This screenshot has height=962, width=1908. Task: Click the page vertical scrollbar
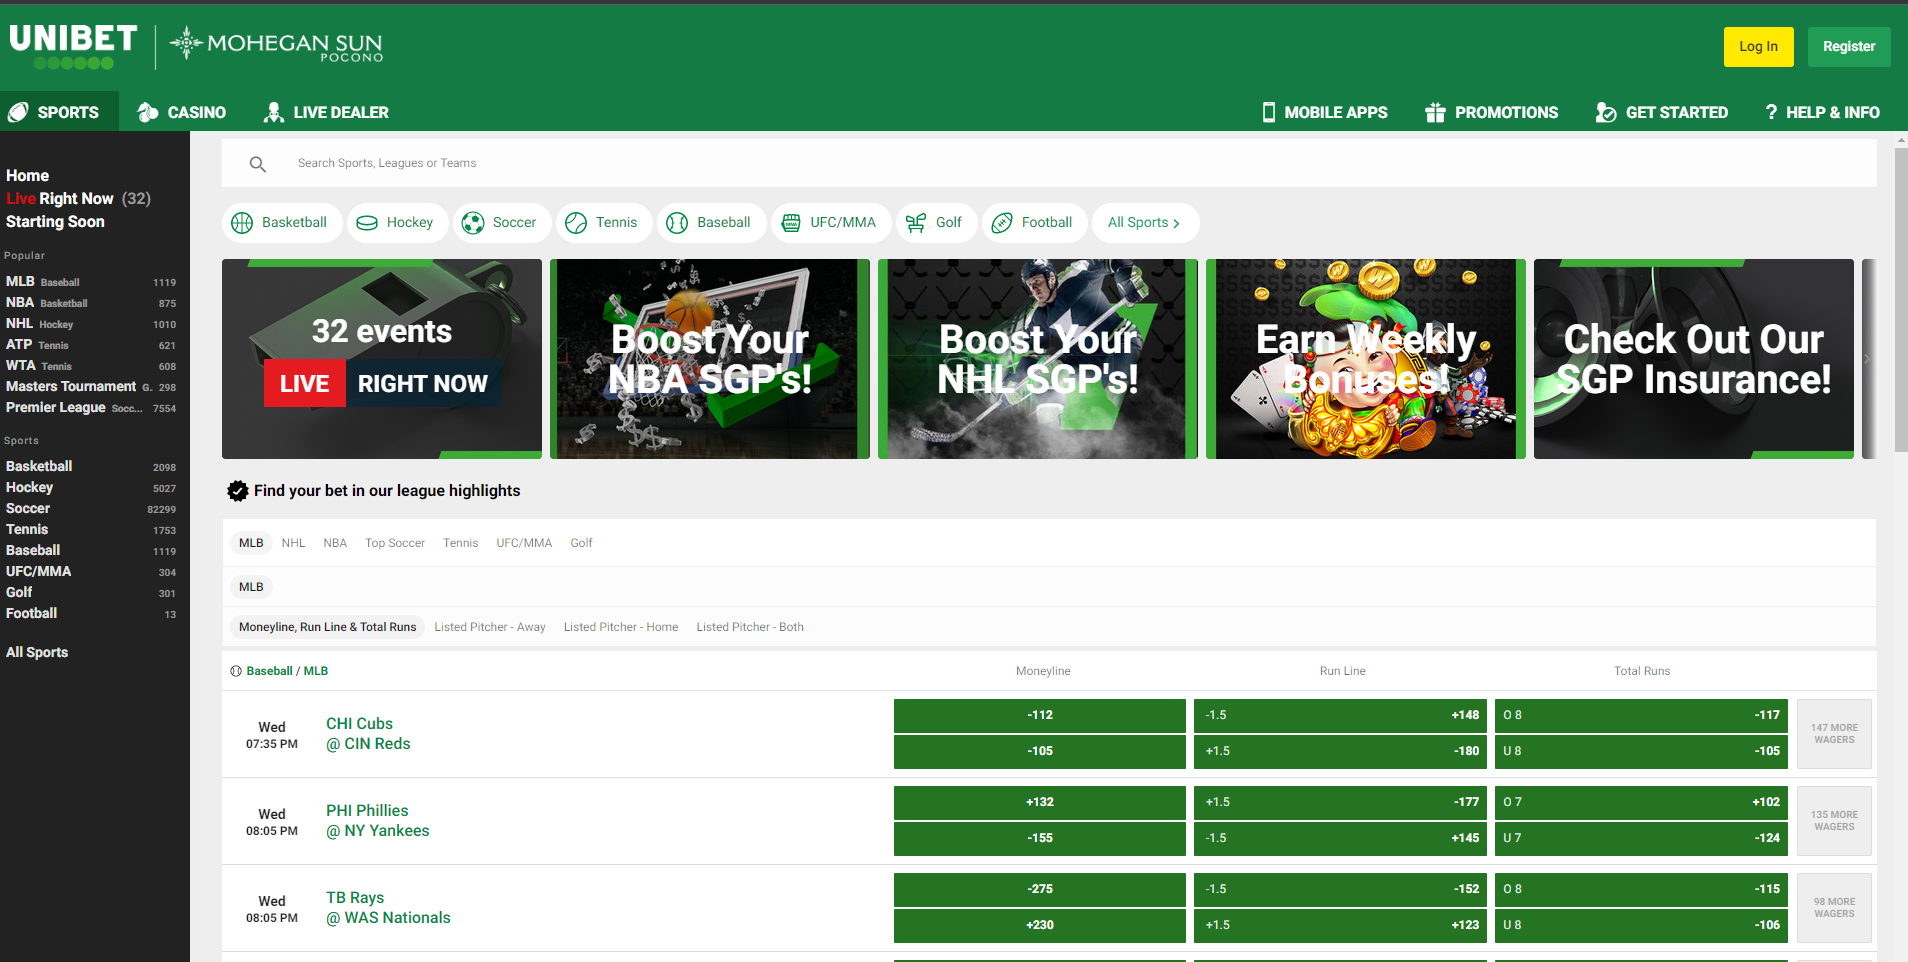pos(1901,300)
